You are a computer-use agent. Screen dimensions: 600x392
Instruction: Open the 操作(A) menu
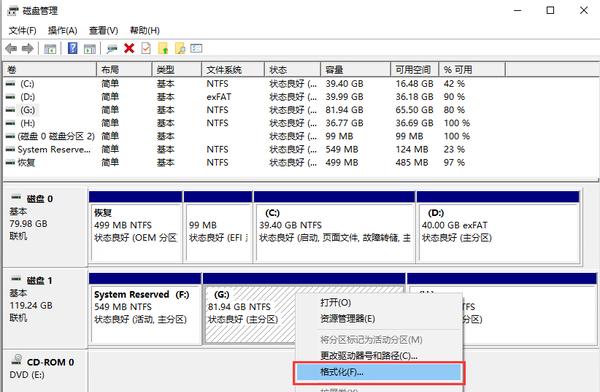(63, 30)
